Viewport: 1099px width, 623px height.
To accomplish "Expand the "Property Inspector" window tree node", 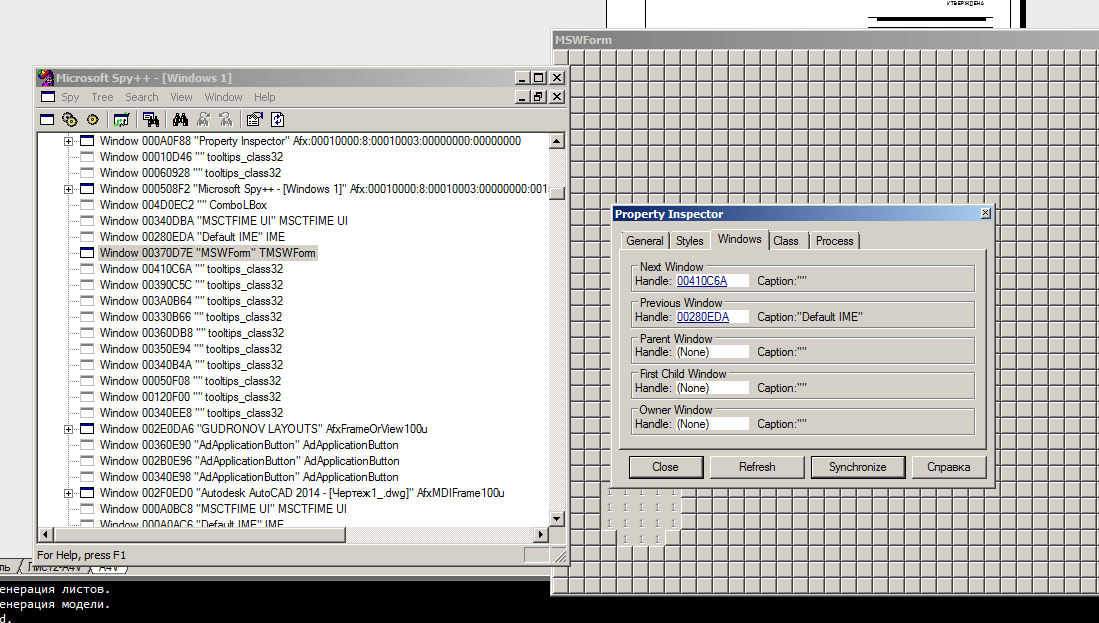I will pos(69,141).
